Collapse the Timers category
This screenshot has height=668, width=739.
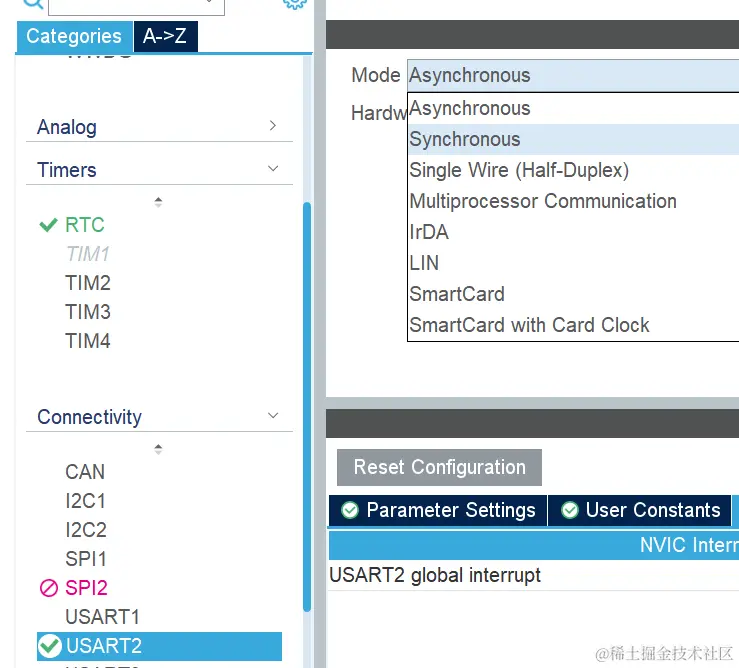click(x=159, y=170)
